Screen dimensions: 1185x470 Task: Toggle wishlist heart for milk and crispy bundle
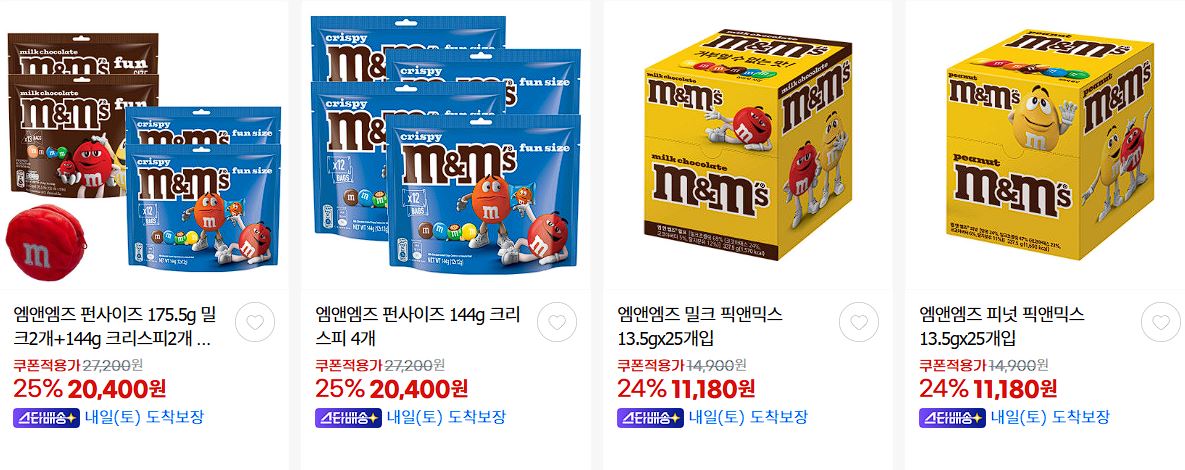click(x=255, y=323)
